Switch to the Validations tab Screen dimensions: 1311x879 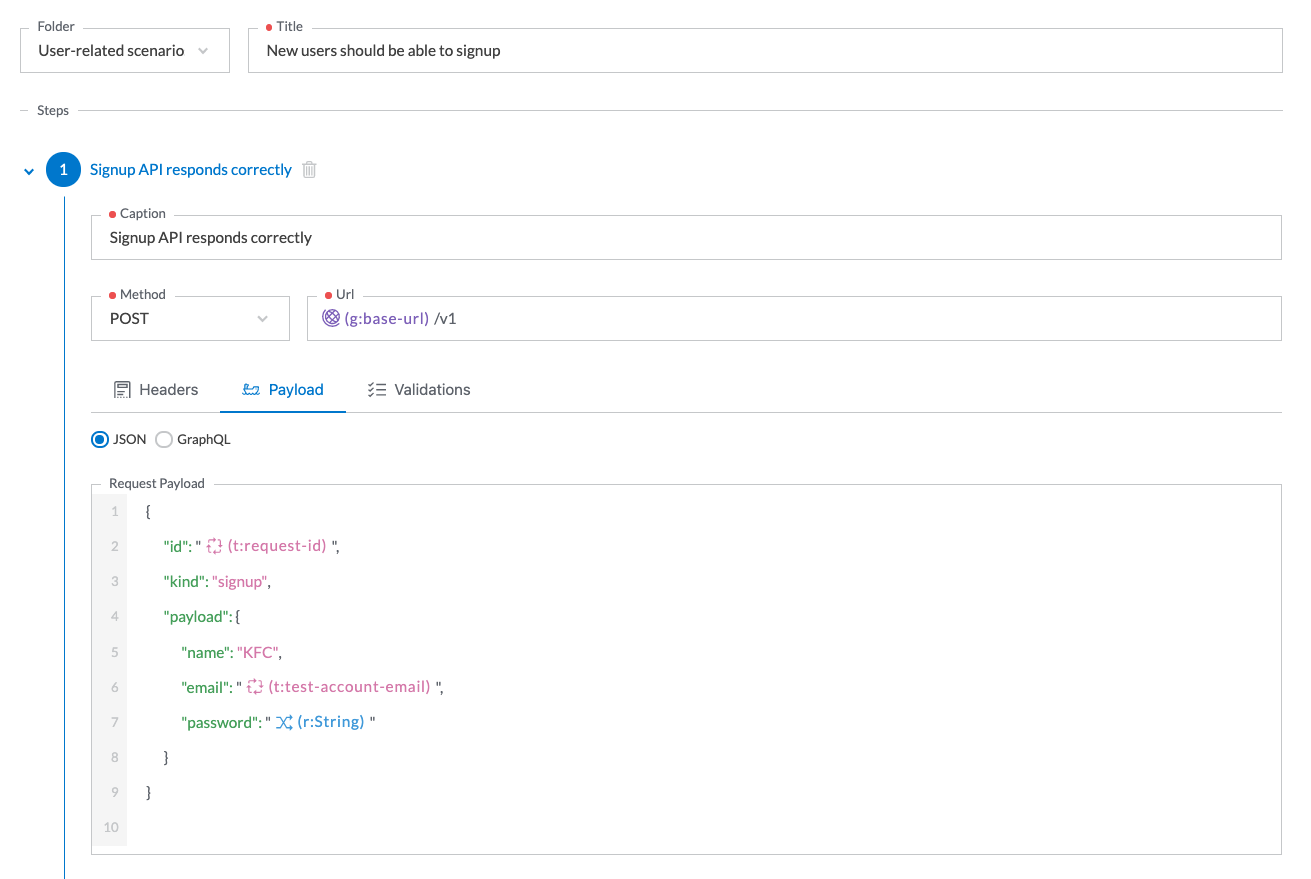419,390
